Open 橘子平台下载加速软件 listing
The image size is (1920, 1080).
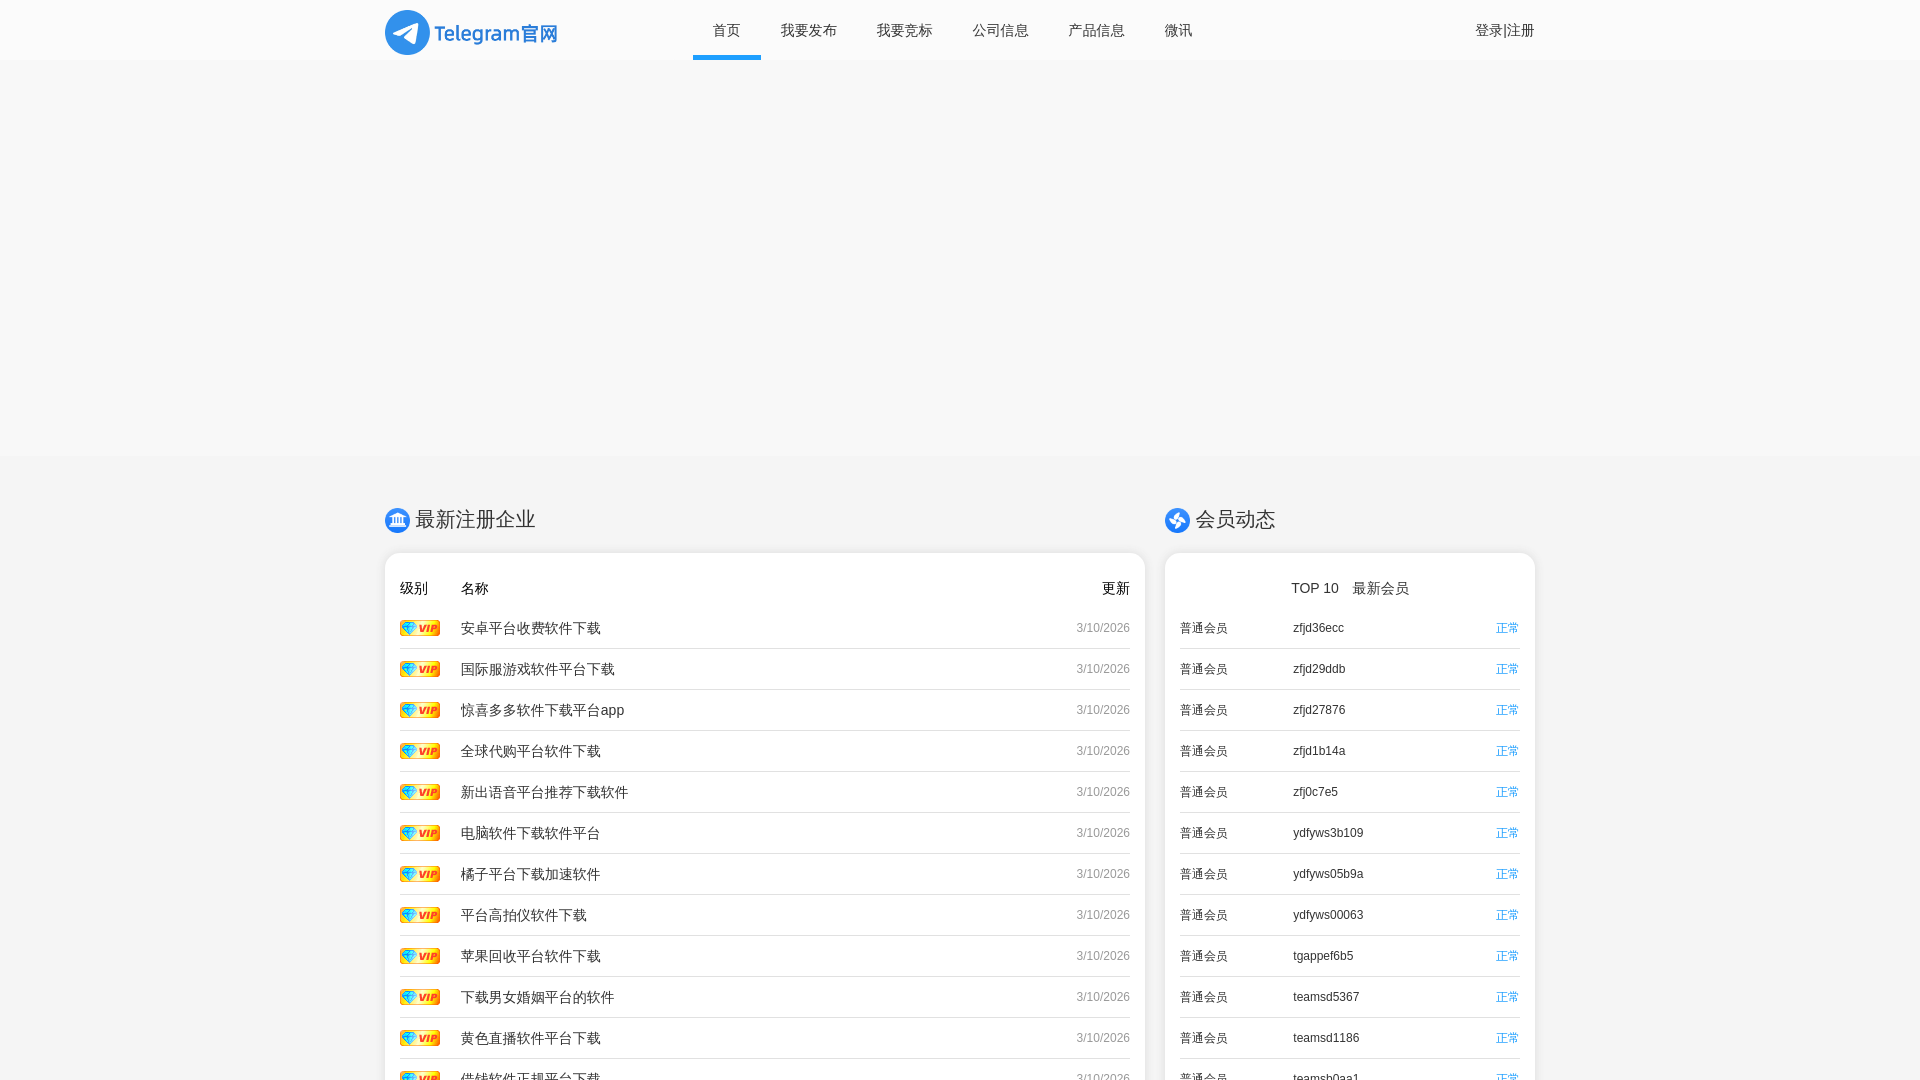pos(531,874)
